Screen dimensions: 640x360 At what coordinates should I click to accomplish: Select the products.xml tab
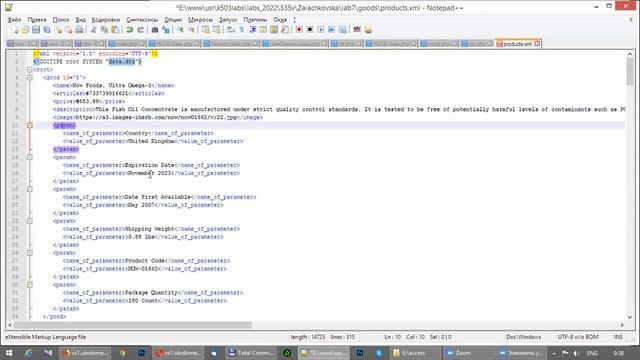518,44
